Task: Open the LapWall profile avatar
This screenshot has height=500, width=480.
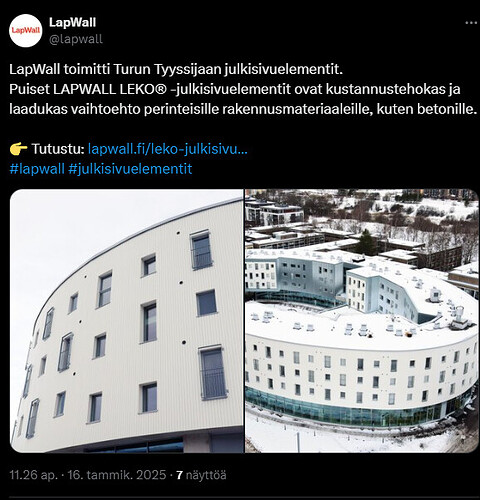Action: (26, 31)
